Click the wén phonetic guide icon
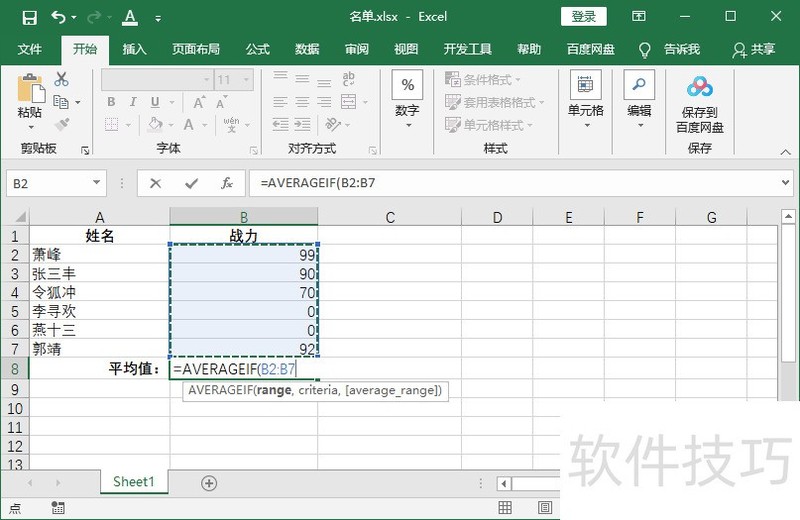 pyautogui.click(x=231, y=125)
